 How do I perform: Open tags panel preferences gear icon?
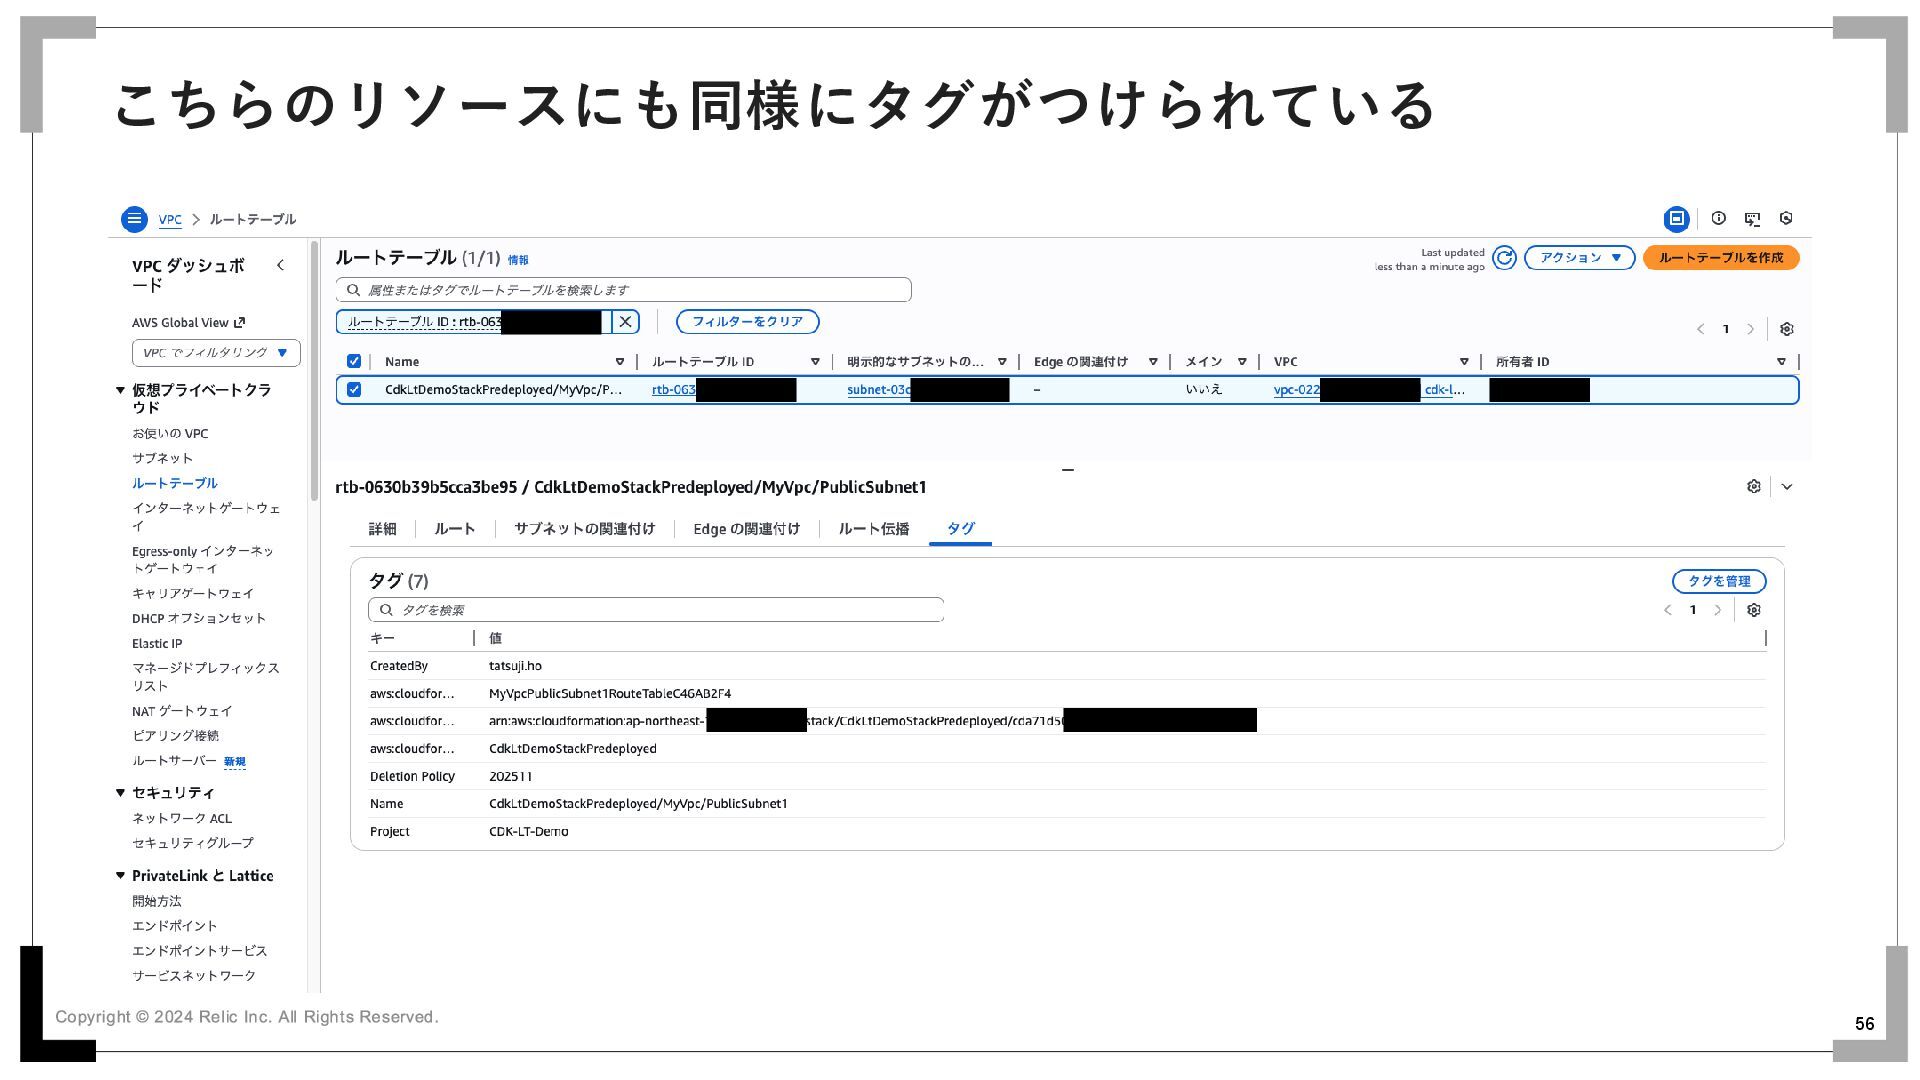pyautogui.click(x=1753, y=610)
